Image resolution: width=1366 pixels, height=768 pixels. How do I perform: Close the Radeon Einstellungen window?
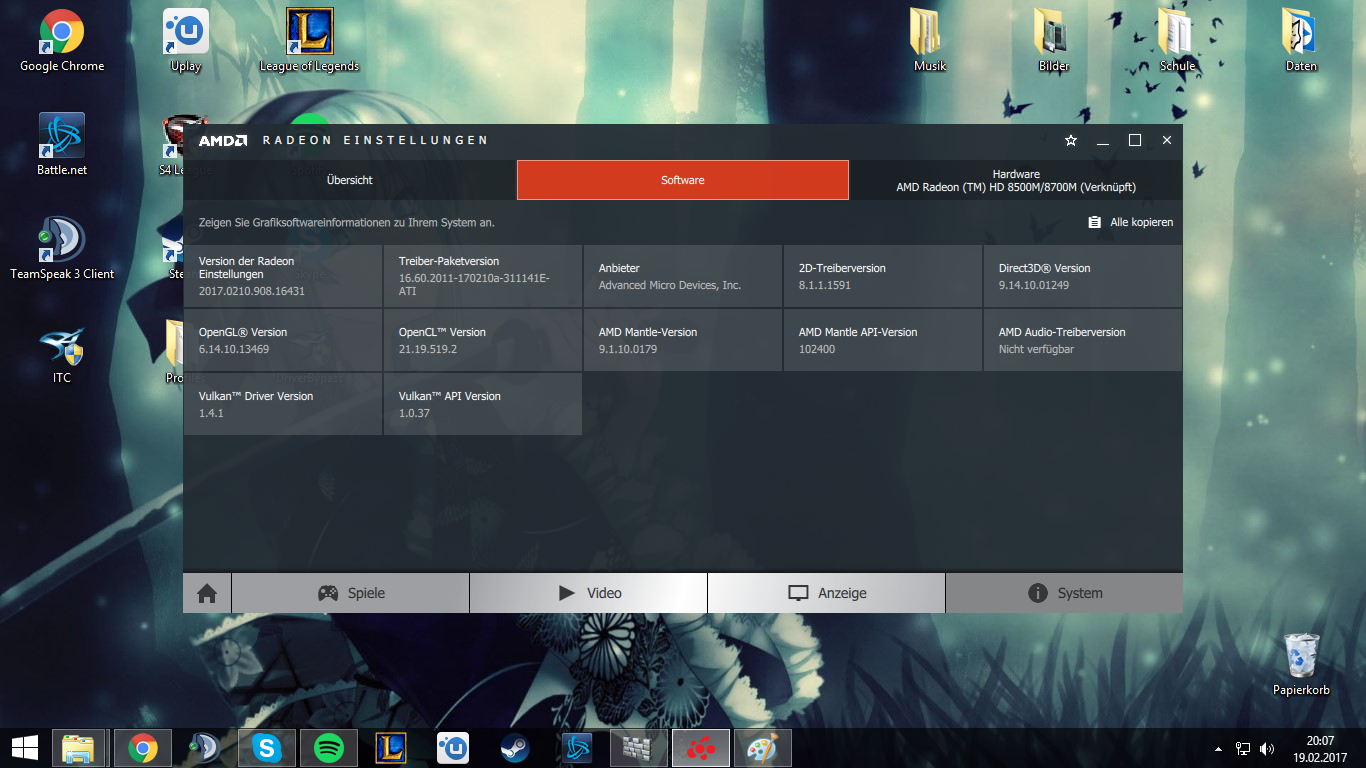pos(1167,141)
